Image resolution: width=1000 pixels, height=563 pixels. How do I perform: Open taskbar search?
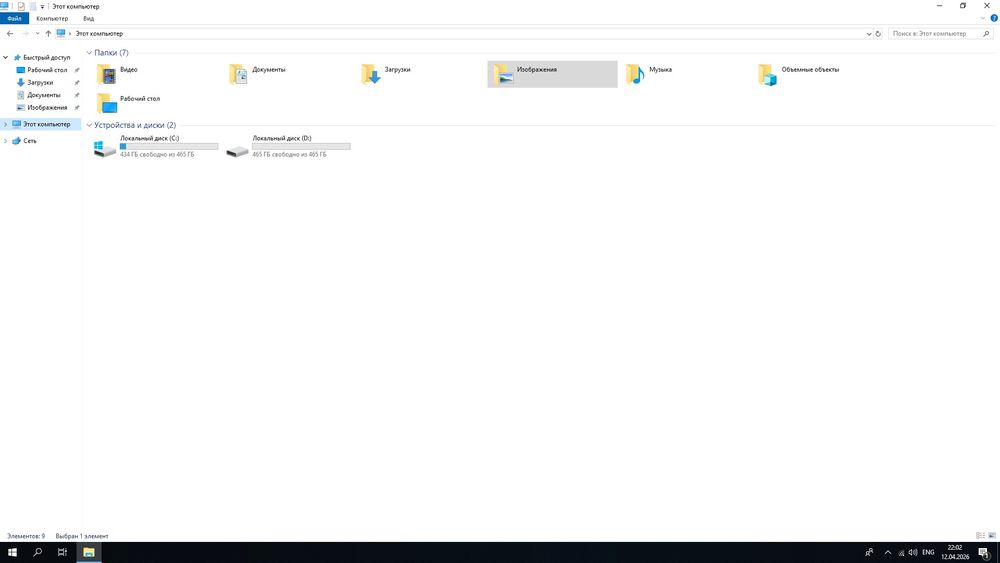pyautogui.click(x=38, y=552)
